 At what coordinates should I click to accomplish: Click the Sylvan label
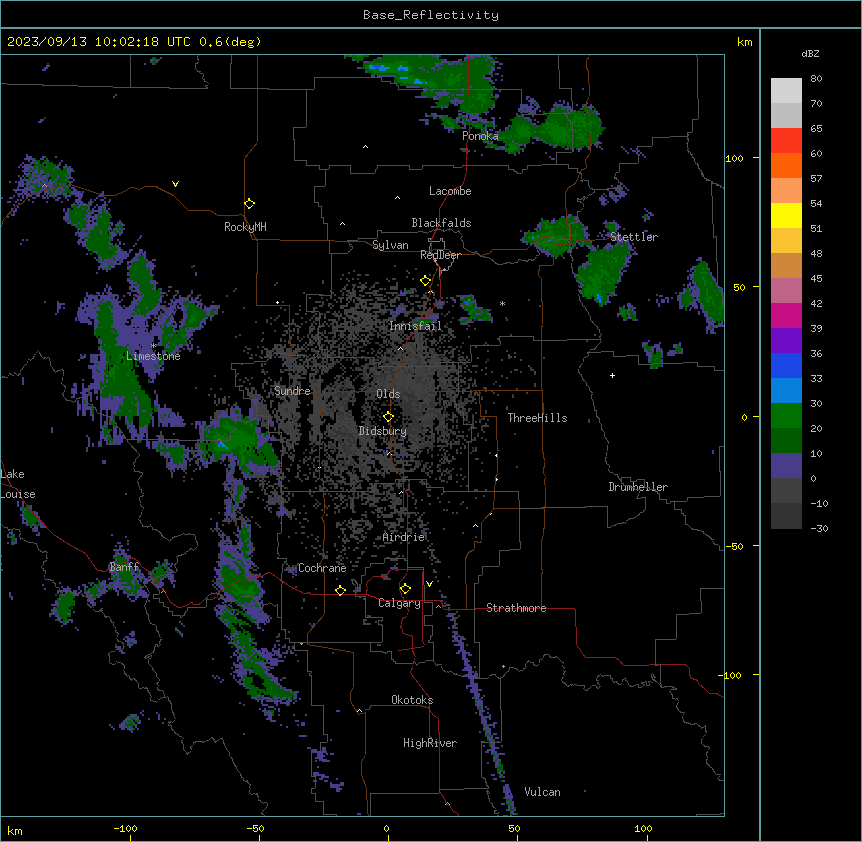[x=390, y=245]
